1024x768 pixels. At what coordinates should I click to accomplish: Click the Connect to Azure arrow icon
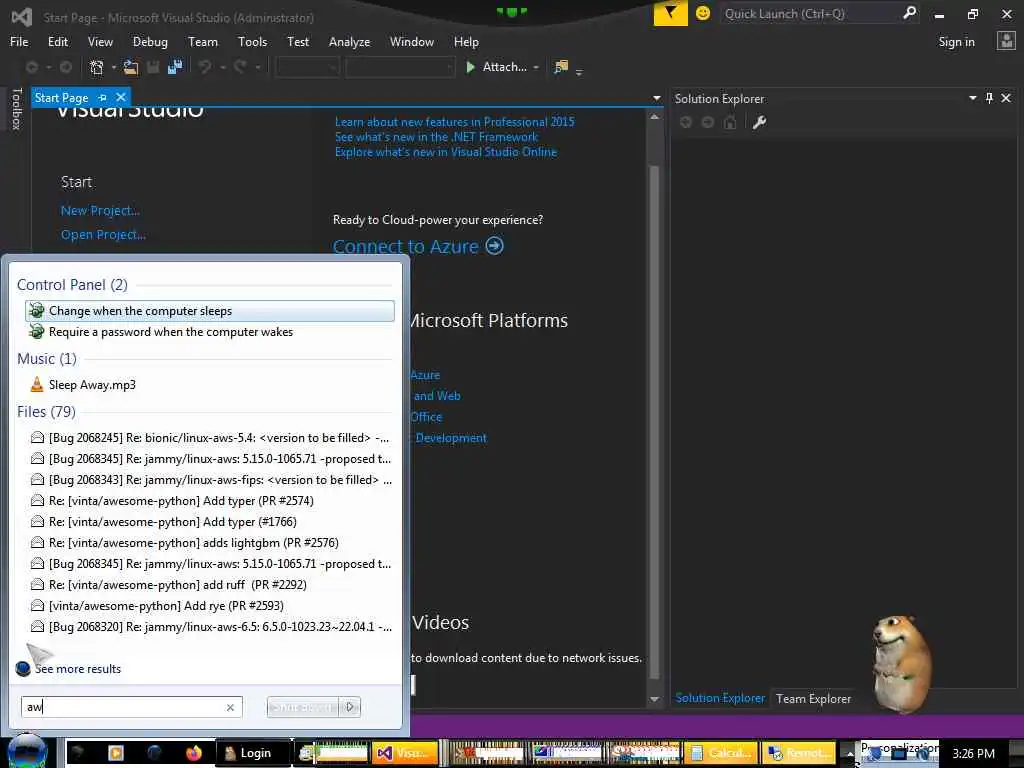click(x=495, y=246)
